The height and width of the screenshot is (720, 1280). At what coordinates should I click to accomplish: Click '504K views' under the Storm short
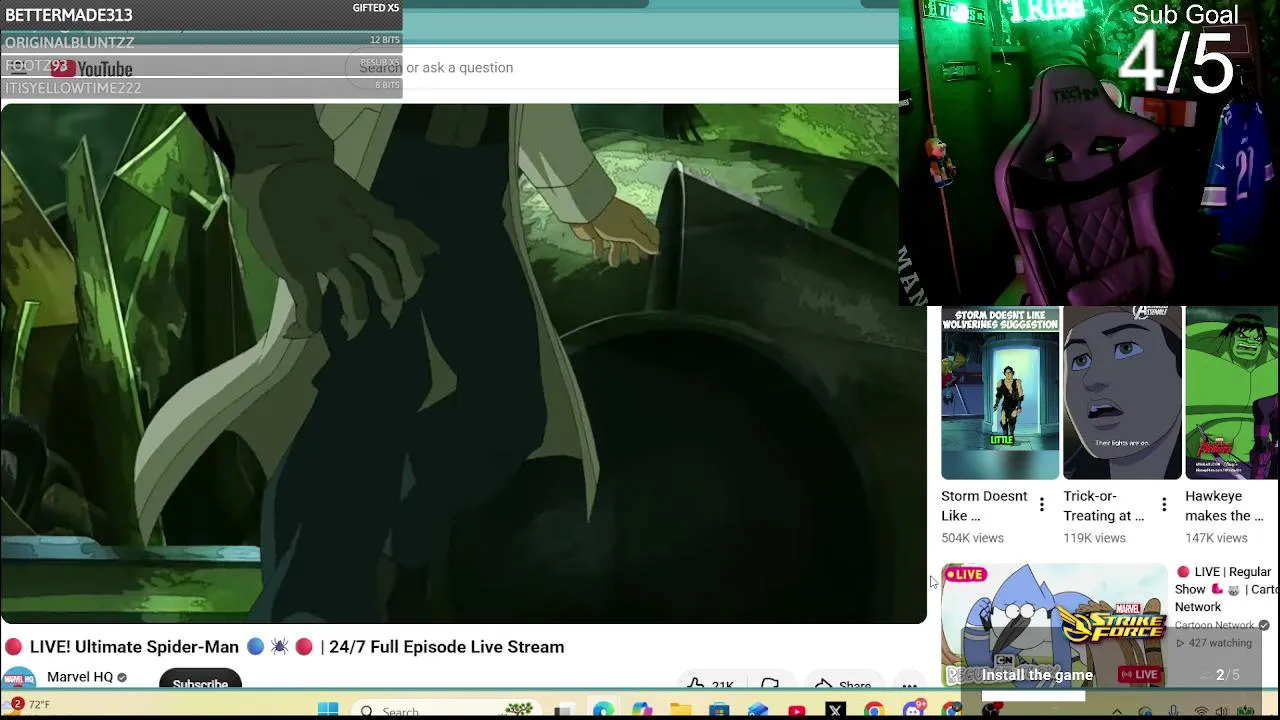tap(972, 538)
